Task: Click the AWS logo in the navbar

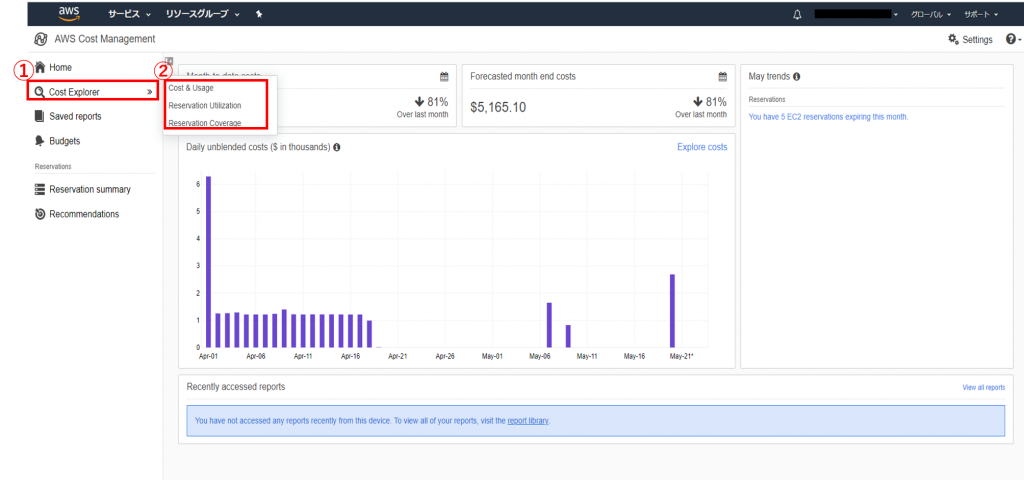Action: coord(69,13)
